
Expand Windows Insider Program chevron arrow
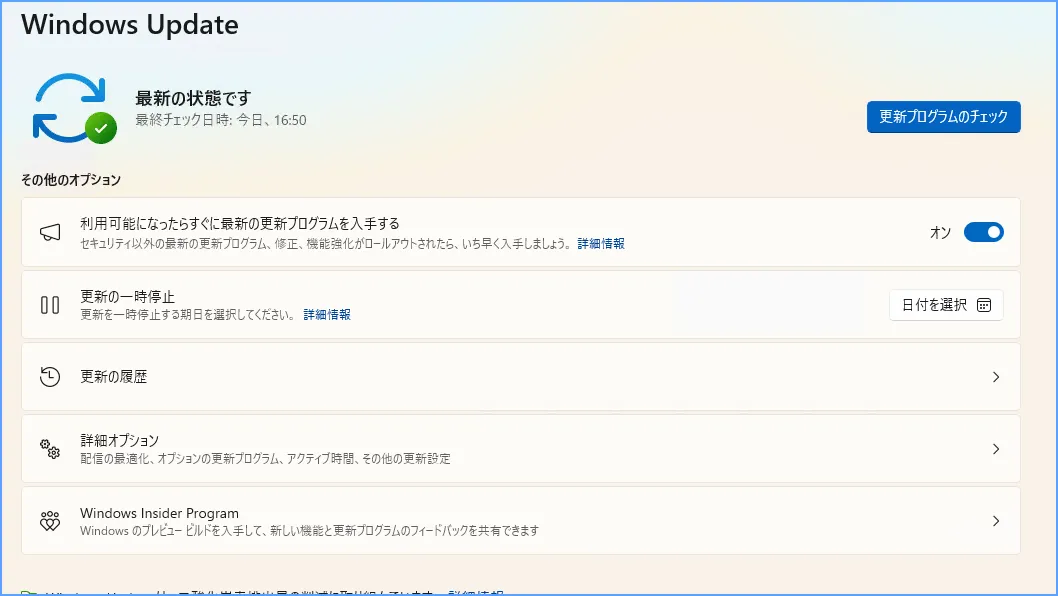pos(996,521)
